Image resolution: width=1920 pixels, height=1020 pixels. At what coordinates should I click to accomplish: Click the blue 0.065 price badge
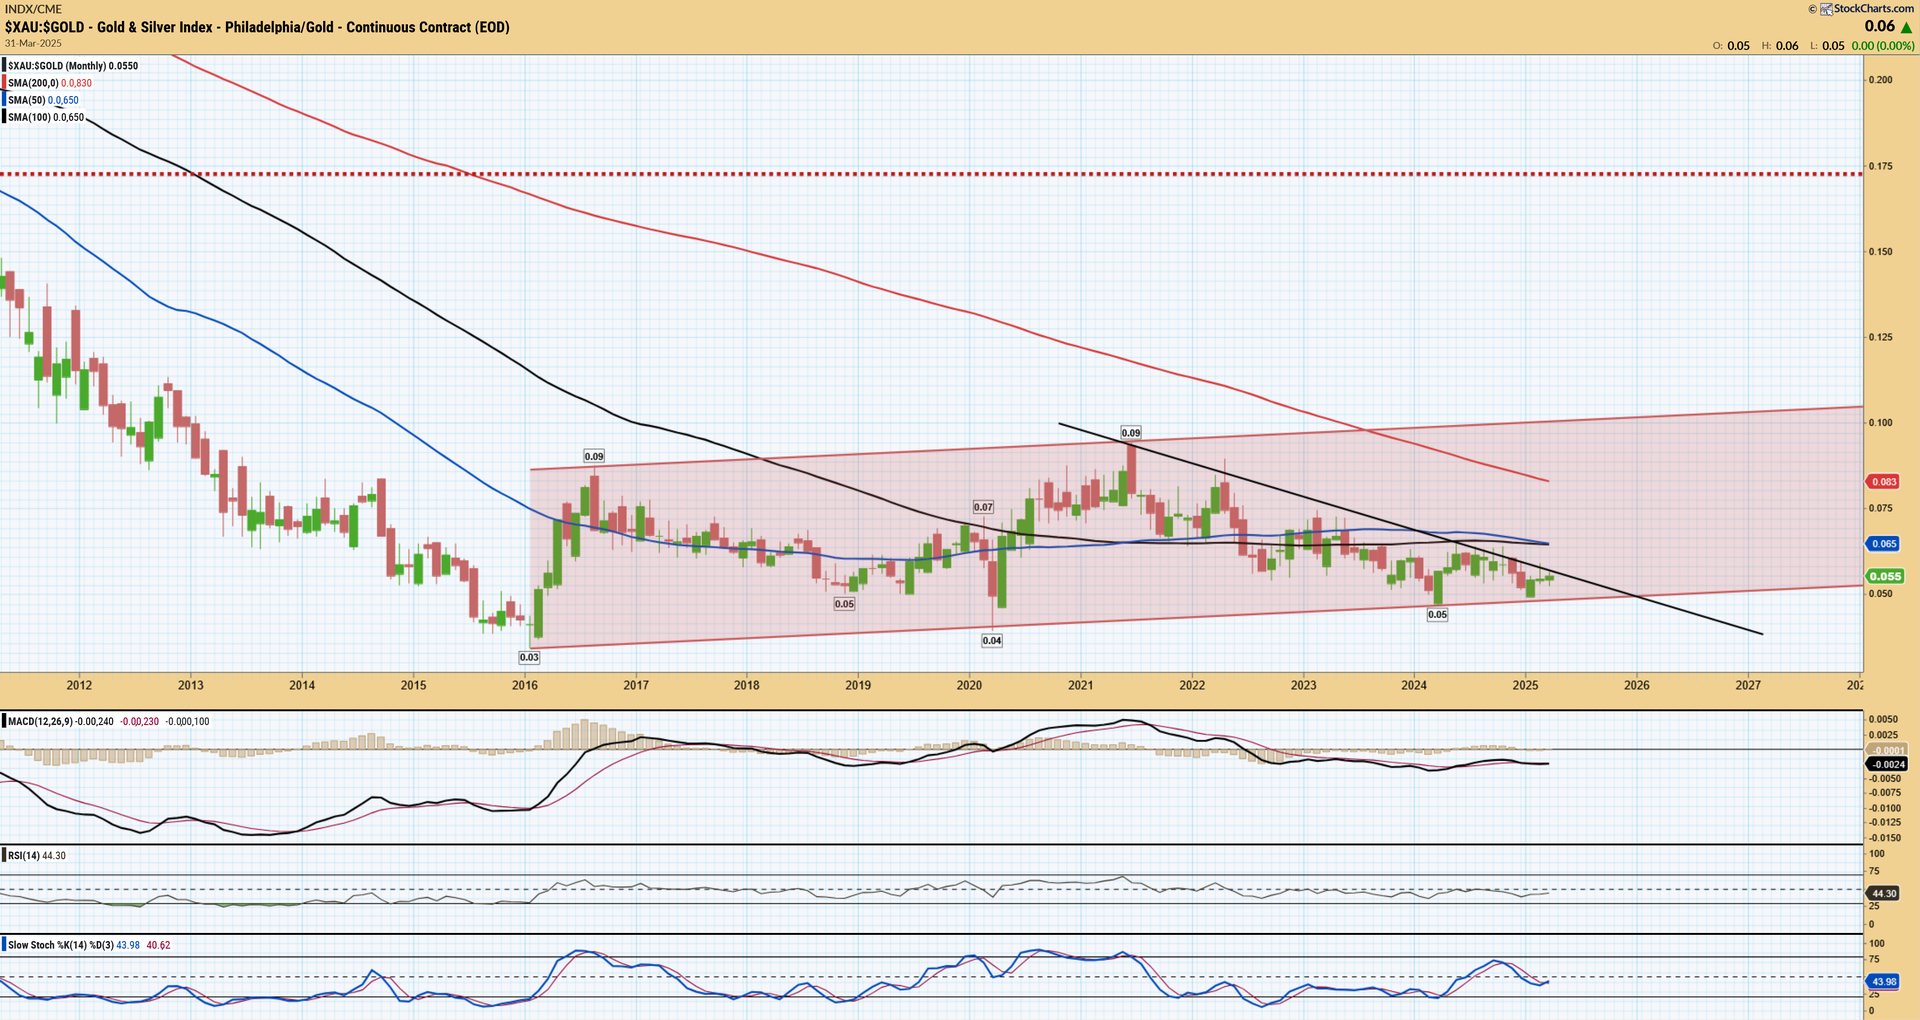1884,544
